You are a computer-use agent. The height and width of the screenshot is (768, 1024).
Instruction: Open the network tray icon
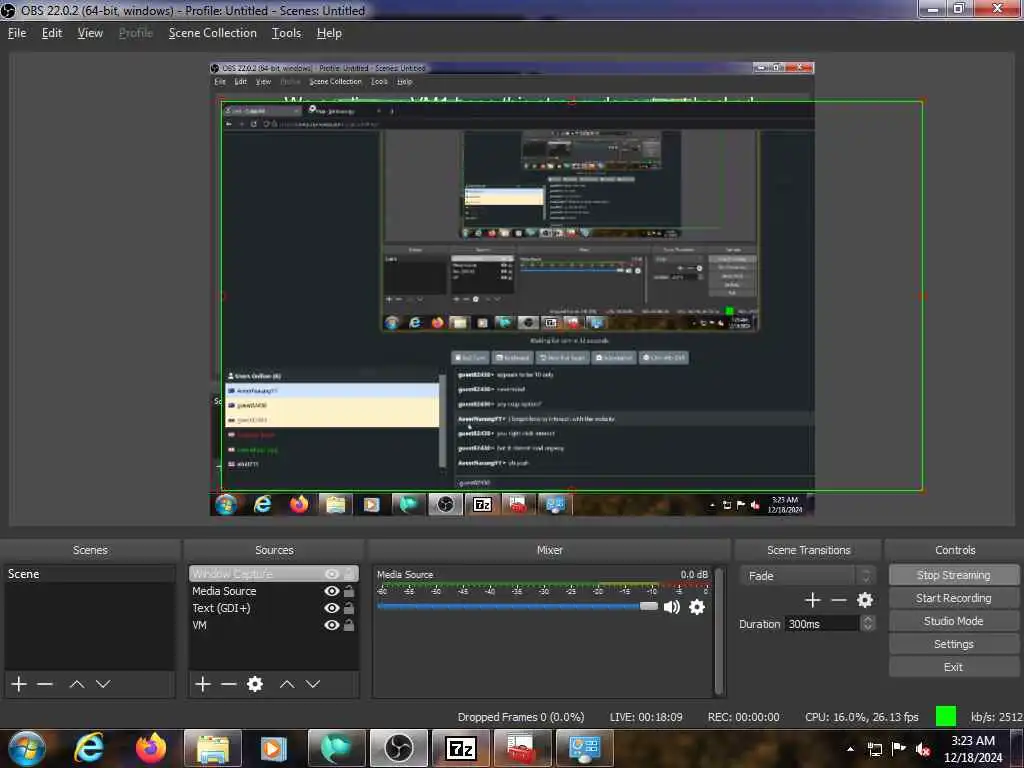point(874,749)
